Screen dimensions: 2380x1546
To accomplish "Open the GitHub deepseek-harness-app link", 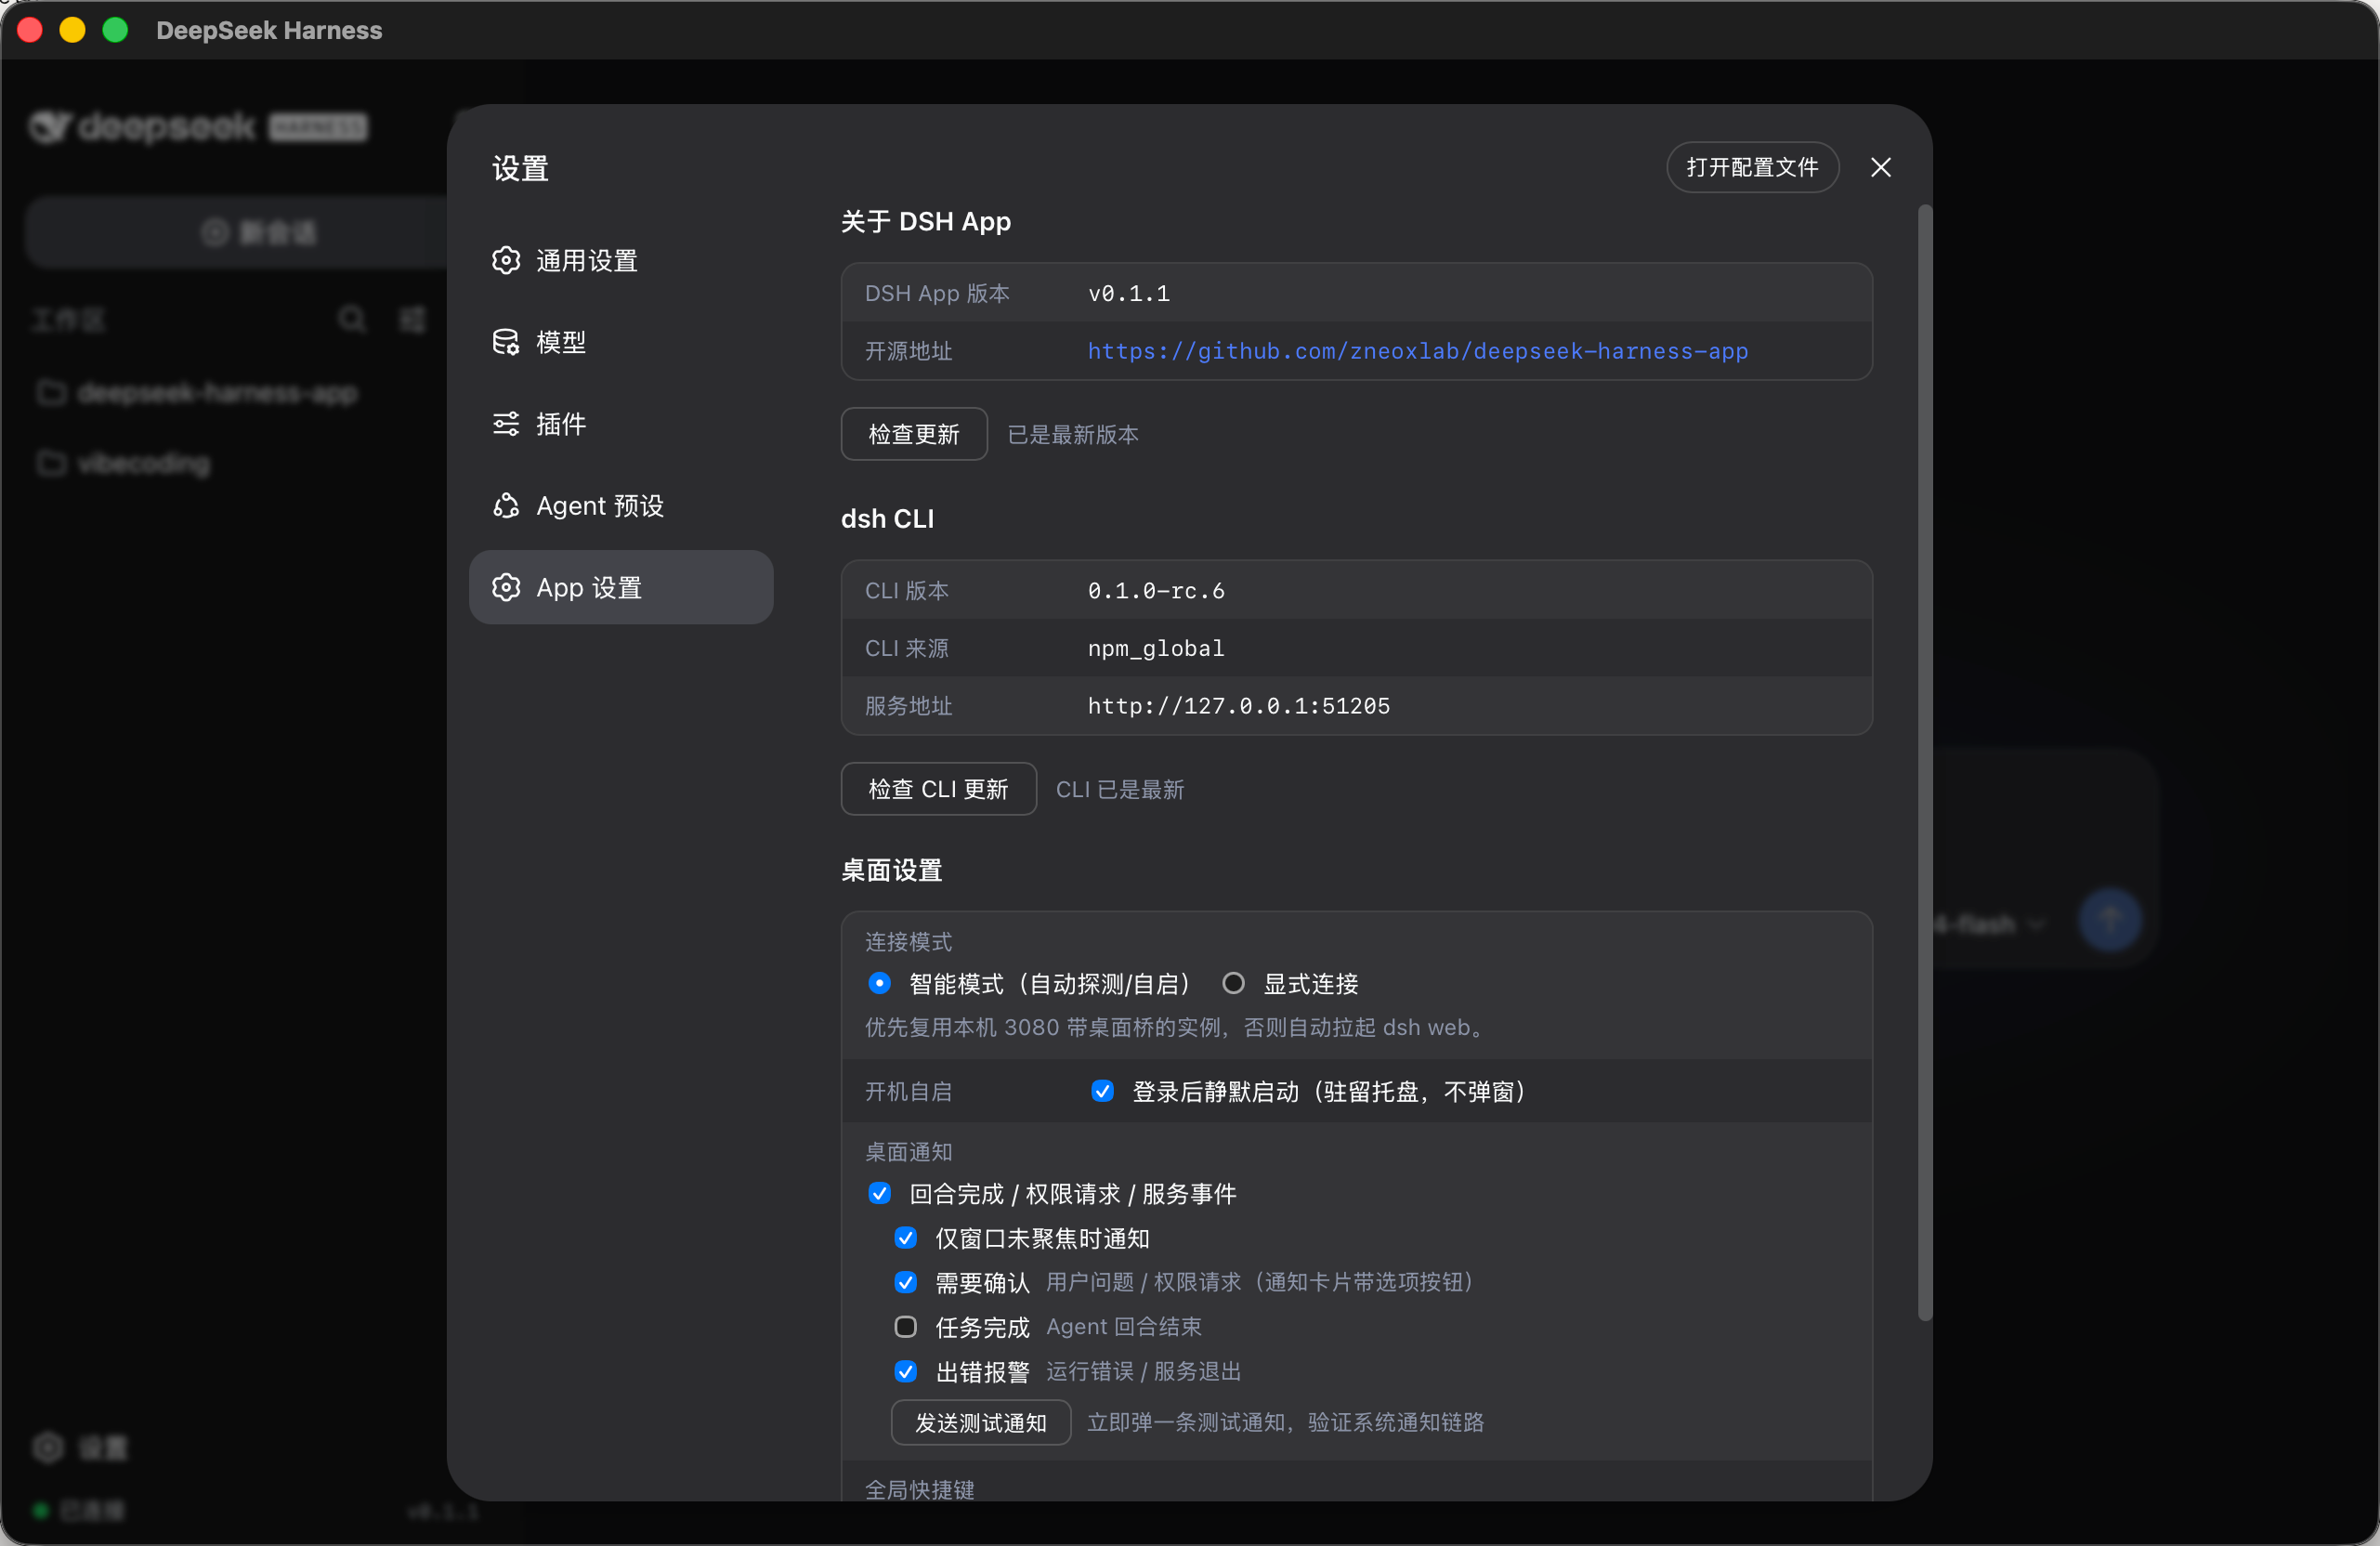I will click(1417, 352).
